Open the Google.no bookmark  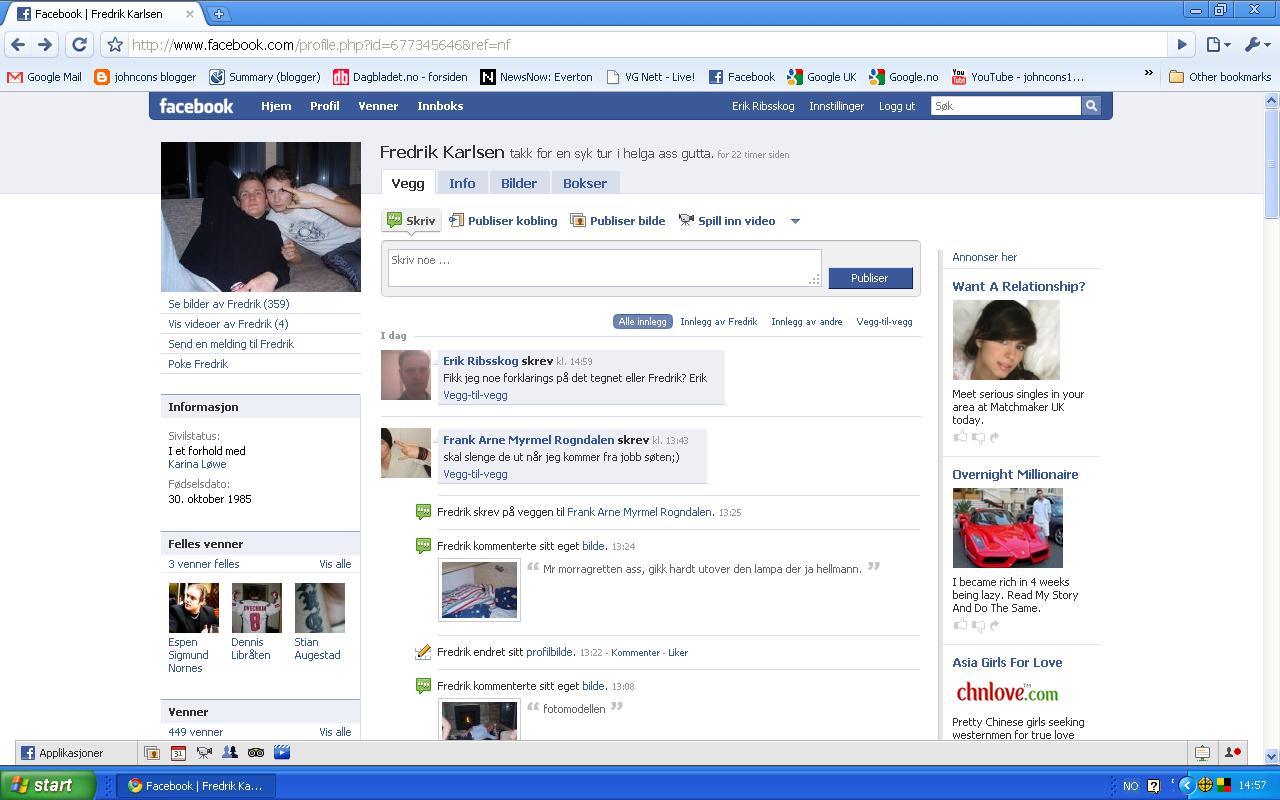(x=904, y=77)
